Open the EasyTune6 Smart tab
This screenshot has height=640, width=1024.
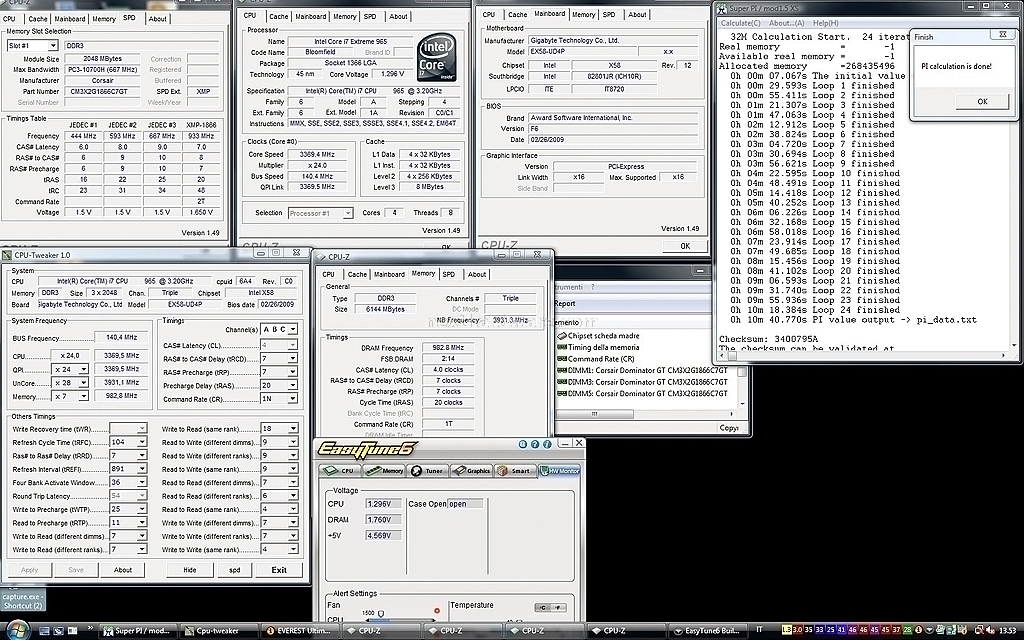point(515,470)
